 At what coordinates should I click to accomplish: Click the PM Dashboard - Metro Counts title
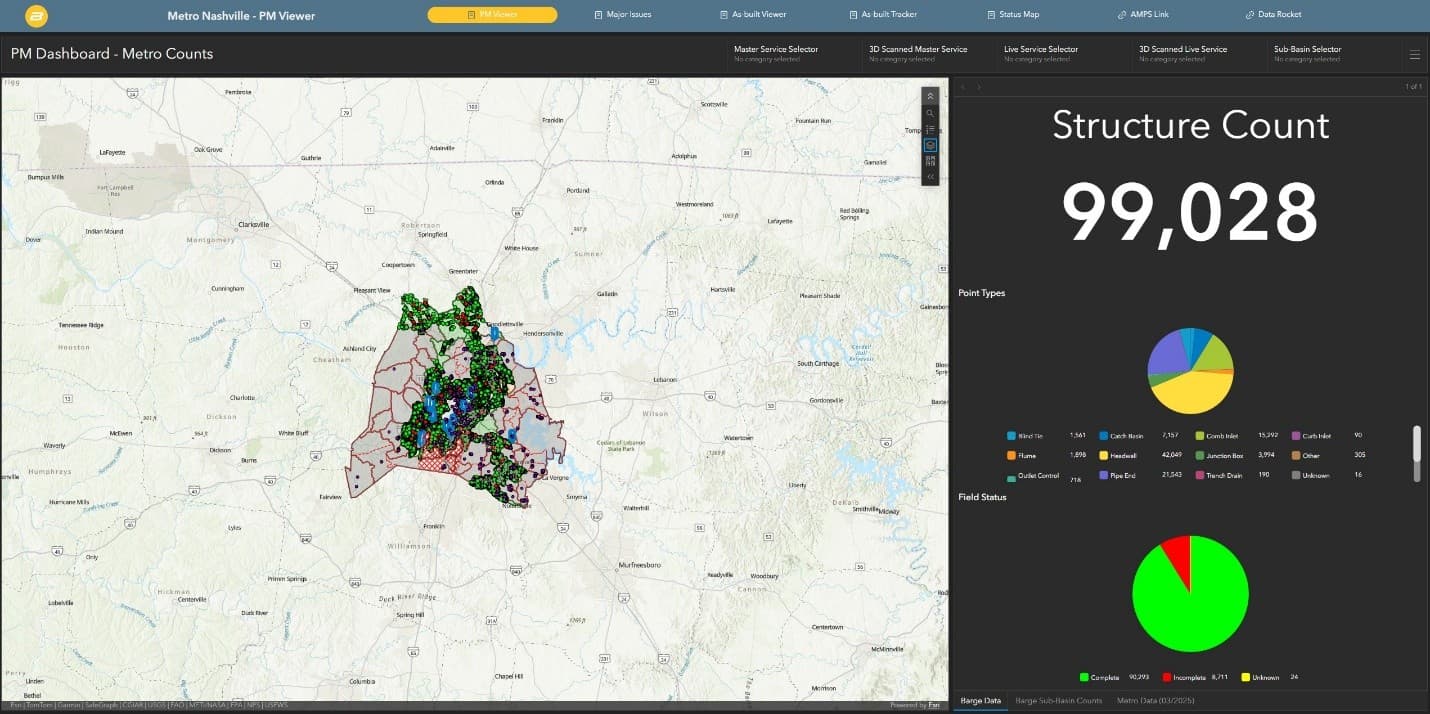click(x=112, y=54)
